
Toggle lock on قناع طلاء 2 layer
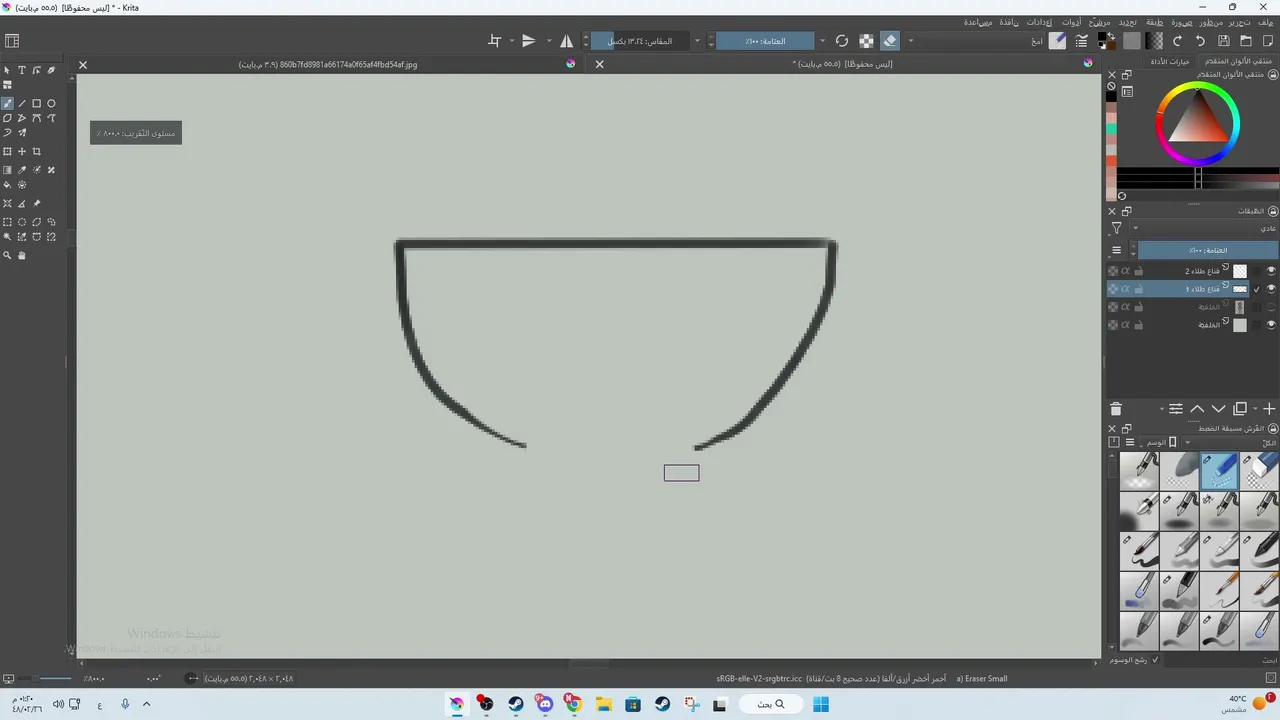tap(1138, 271)
